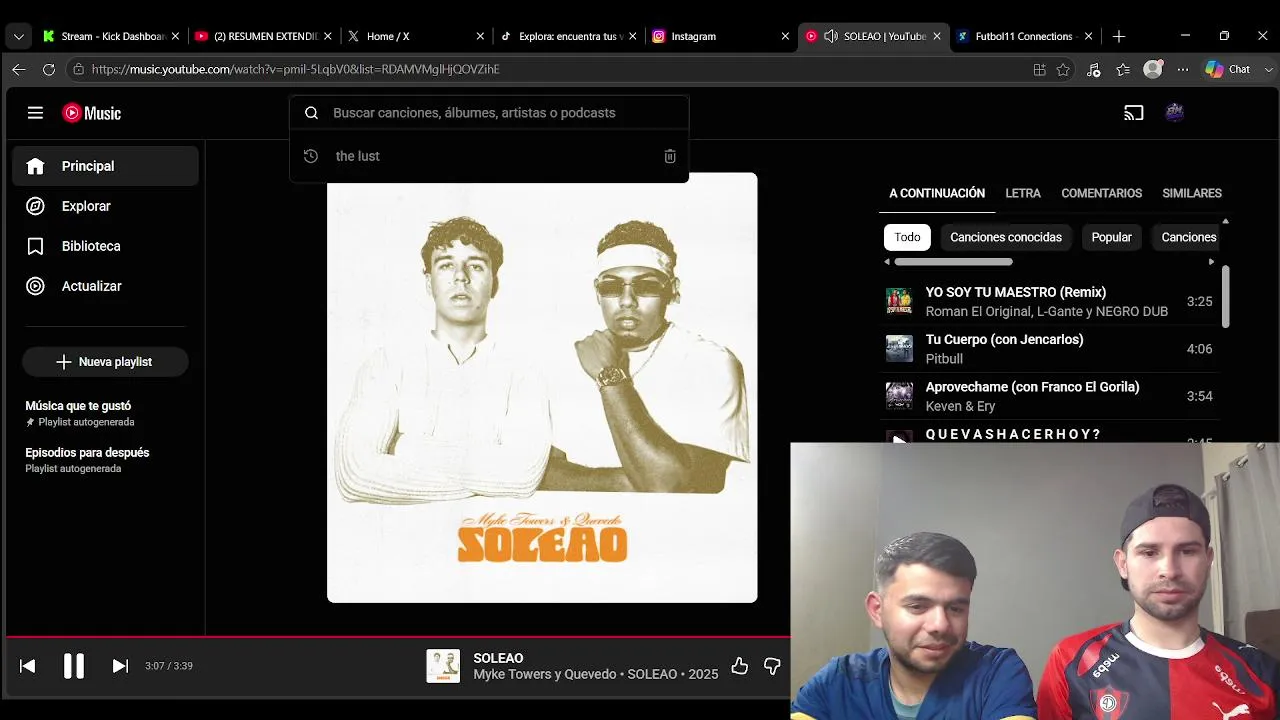Bookmark this page with the star icon

1063,69
